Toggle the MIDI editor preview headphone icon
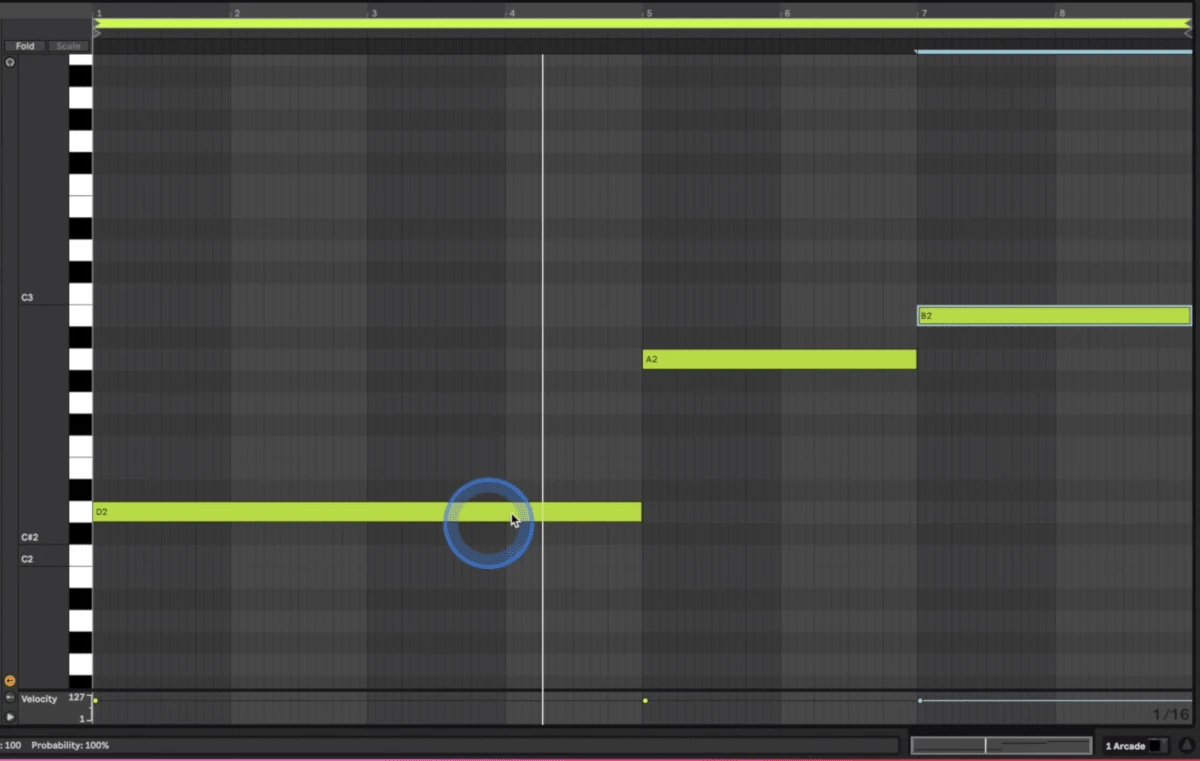The image size is (1200, 761). [x=10, y=62]
